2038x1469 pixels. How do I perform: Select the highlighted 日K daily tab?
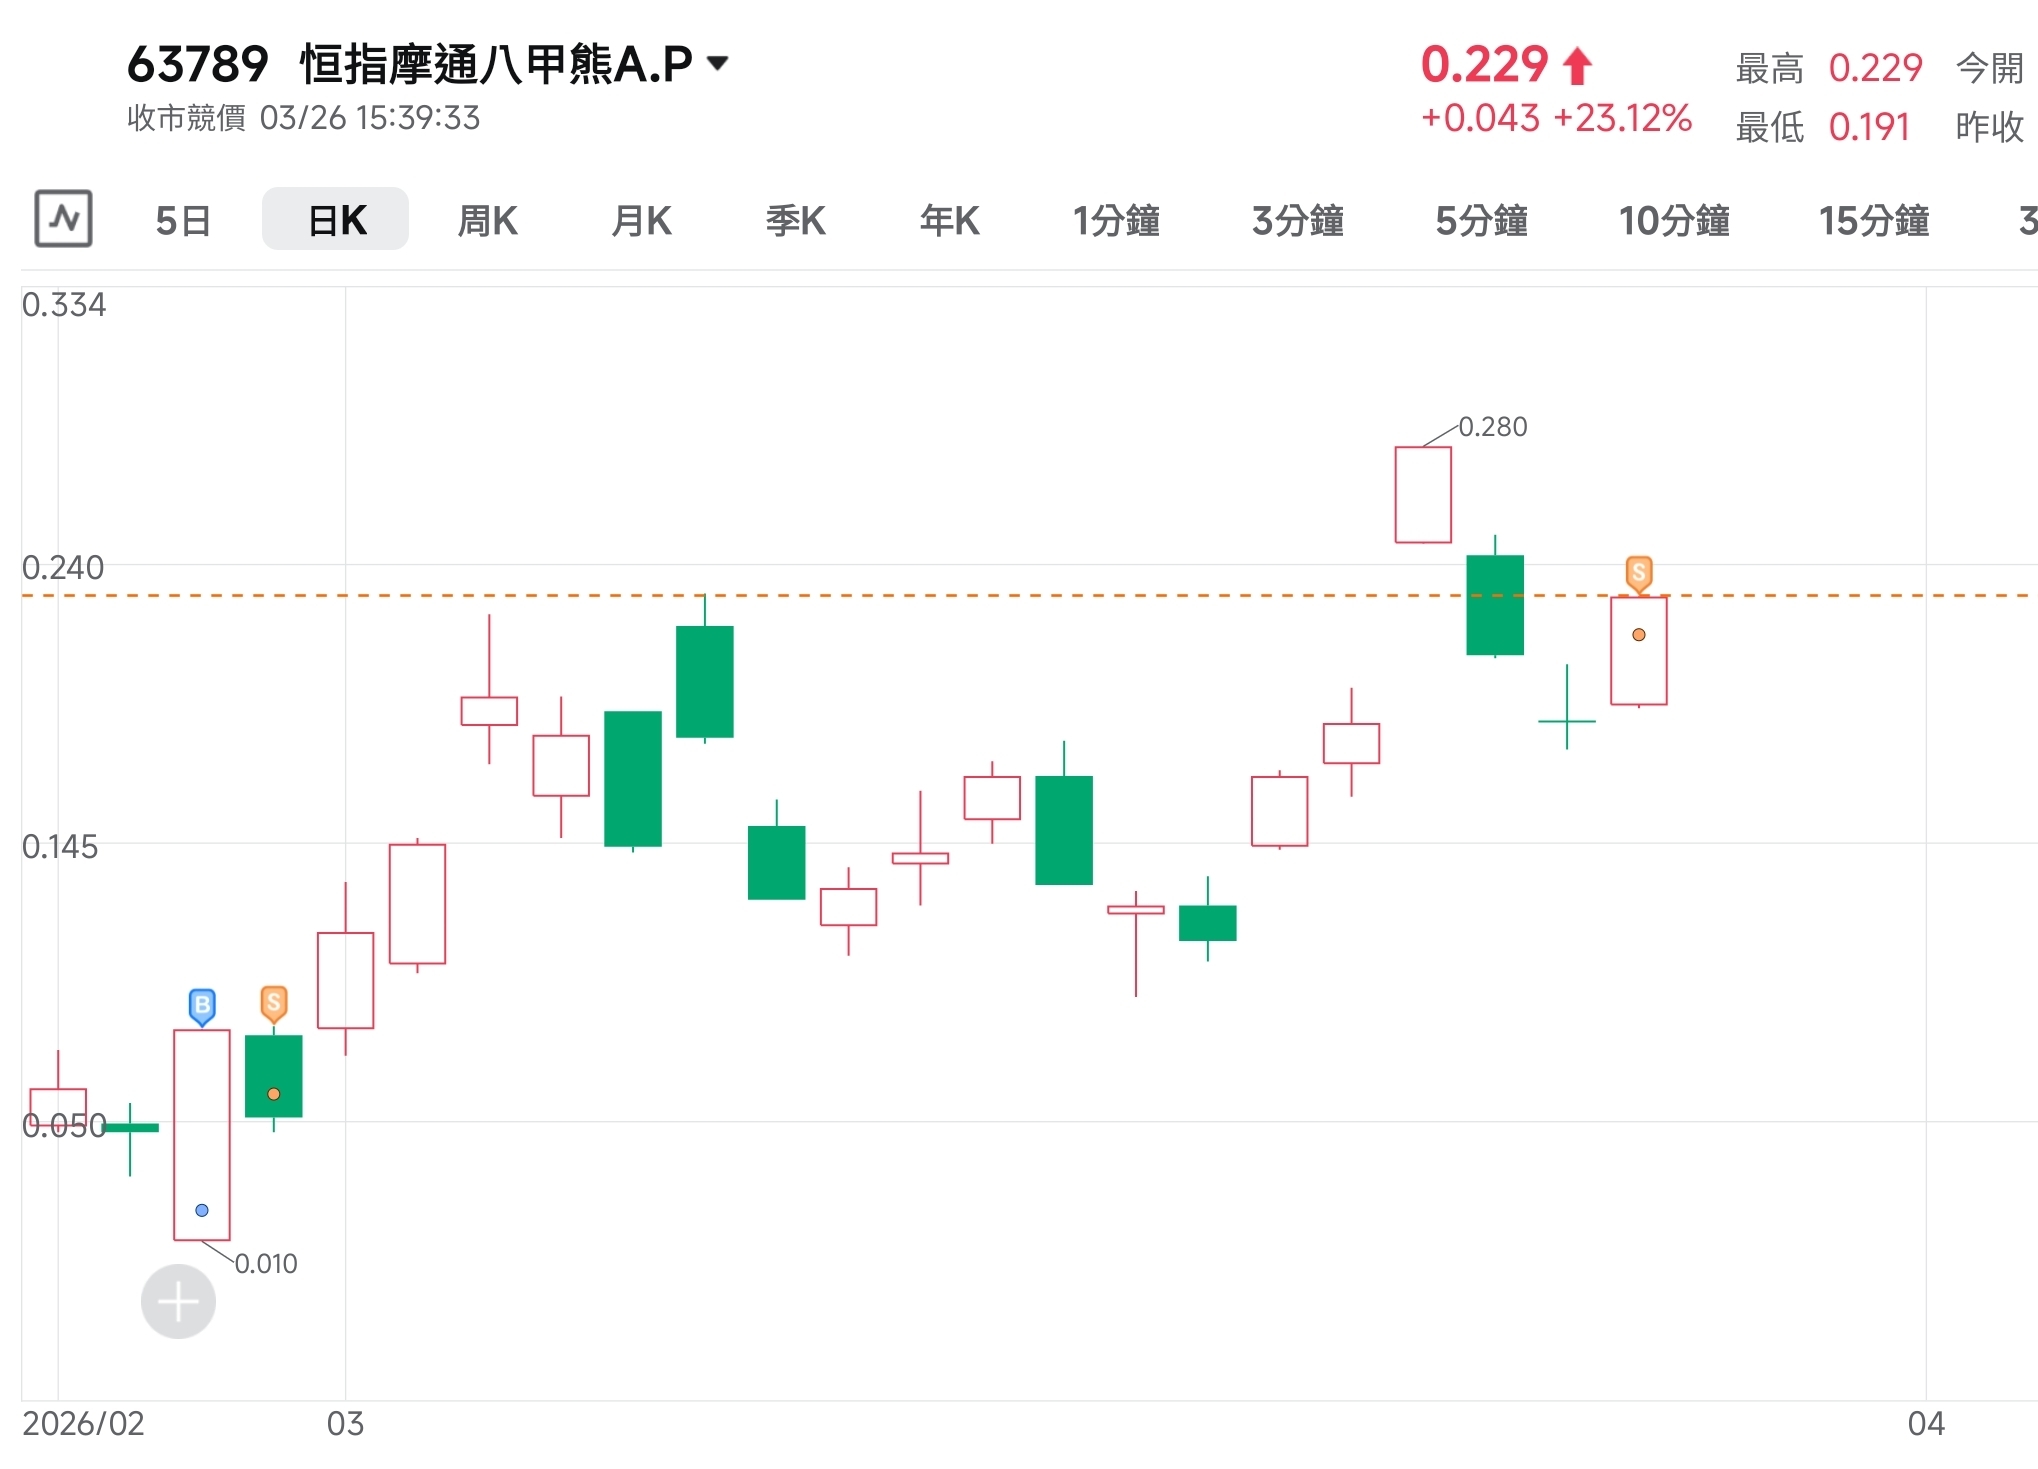click(334, 219)
